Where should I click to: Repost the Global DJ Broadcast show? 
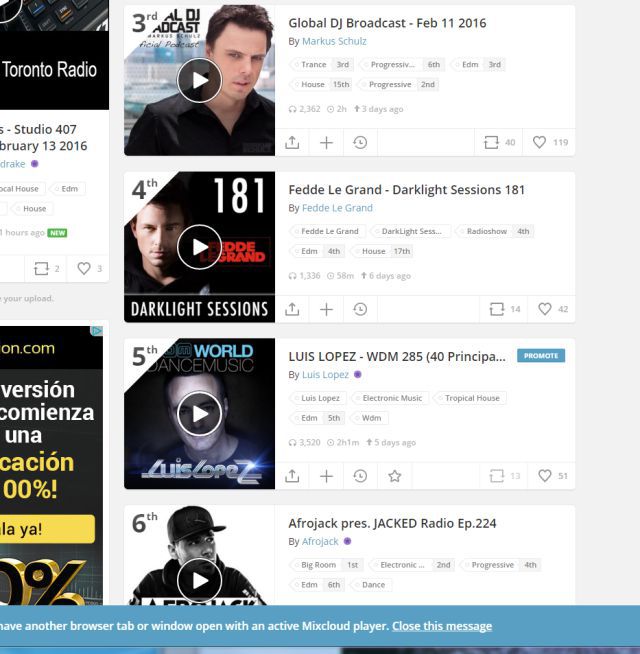499,143
